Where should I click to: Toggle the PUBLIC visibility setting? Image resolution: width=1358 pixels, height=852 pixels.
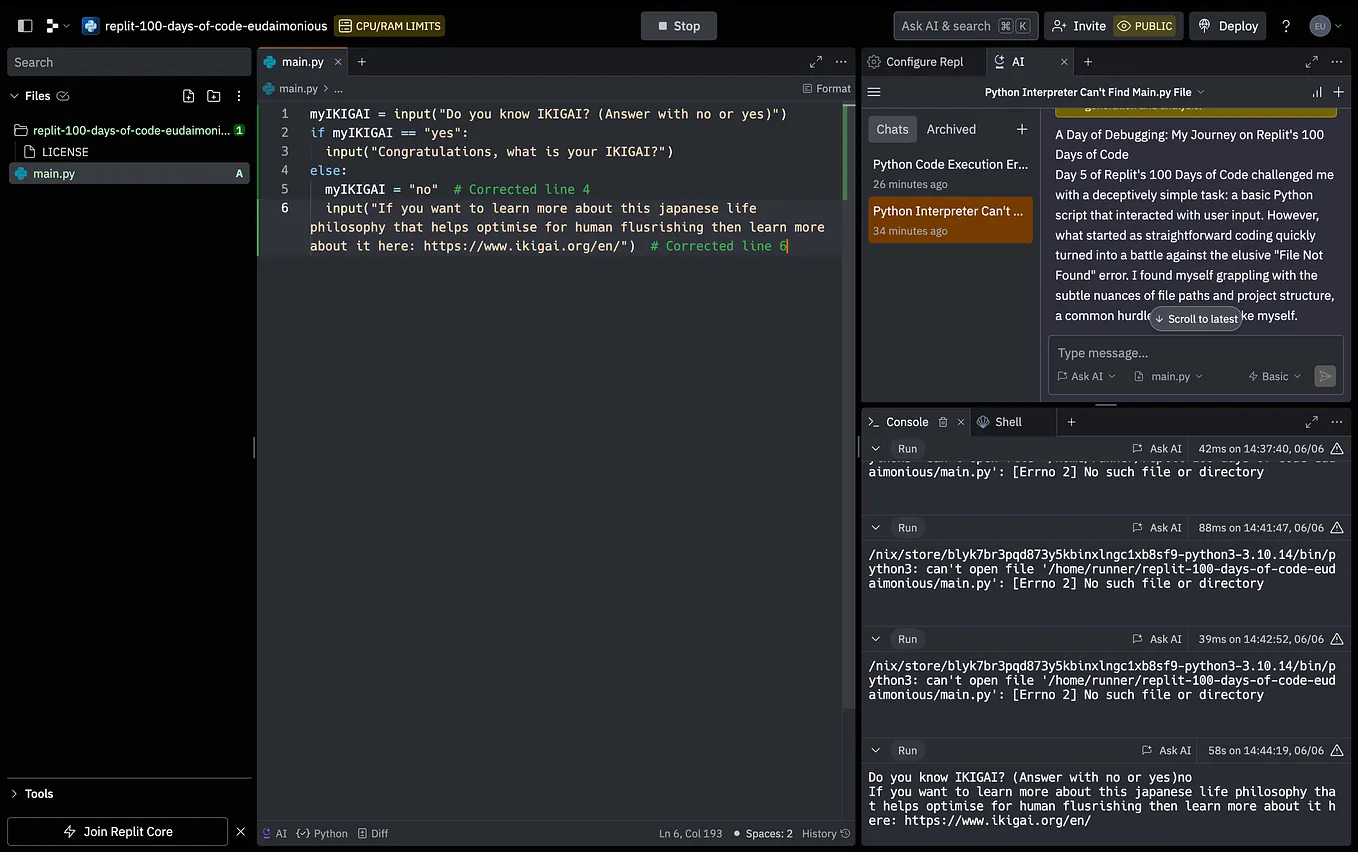[x=1144, y=26]
